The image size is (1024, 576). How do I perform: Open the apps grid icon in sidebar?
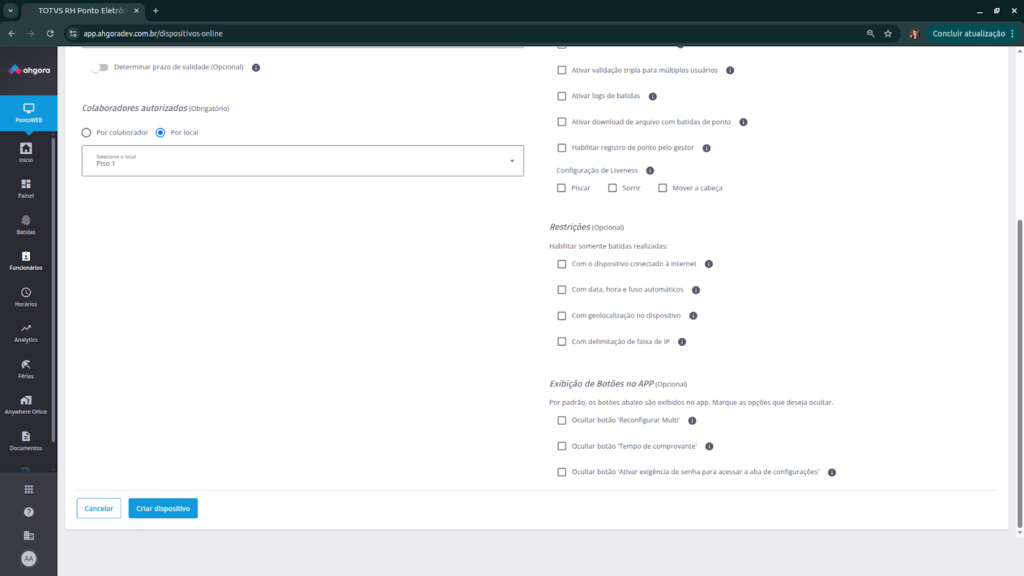[28, 489]
